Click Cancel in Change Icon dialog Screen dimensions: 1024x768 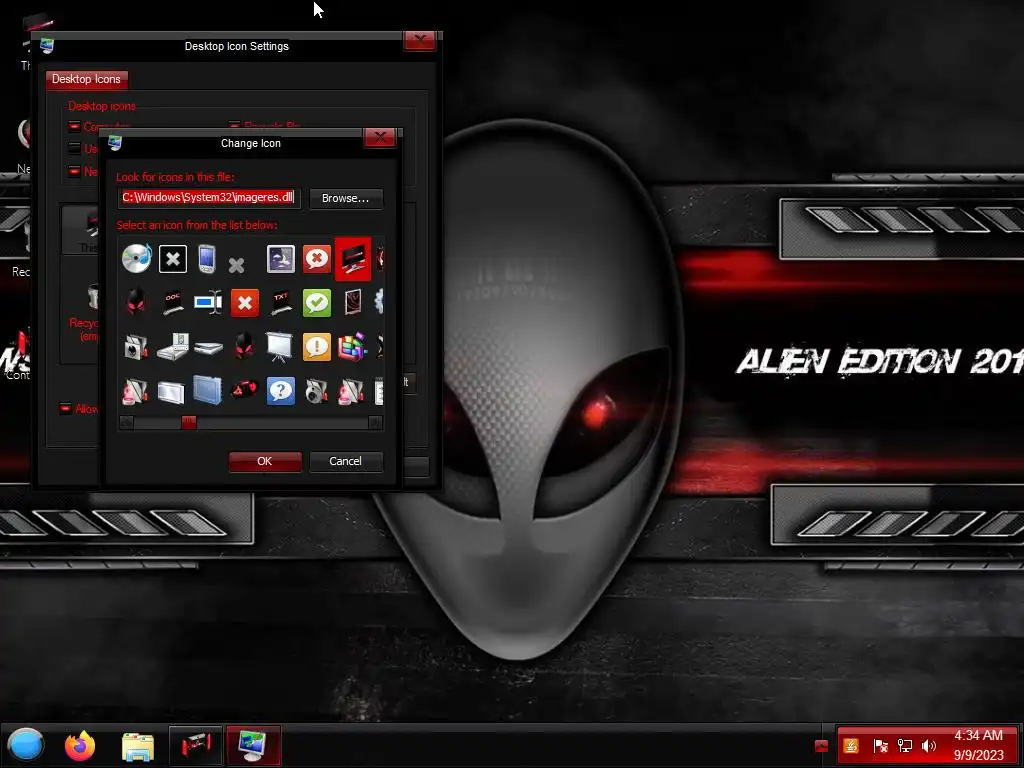point(345,461)
